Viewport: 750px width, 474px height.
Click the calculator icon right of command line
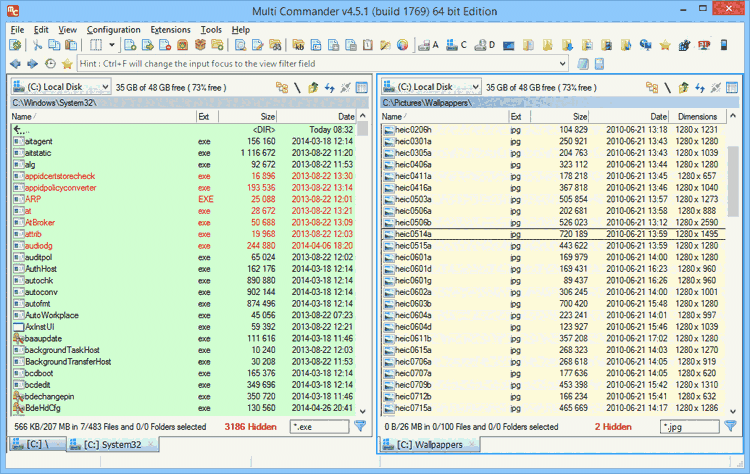coord(599,64)
